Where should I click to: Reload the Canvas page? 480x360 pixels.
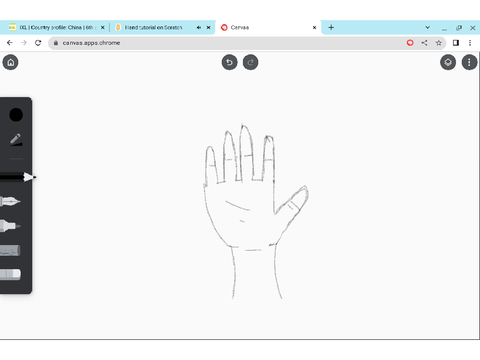pos(38,43)
